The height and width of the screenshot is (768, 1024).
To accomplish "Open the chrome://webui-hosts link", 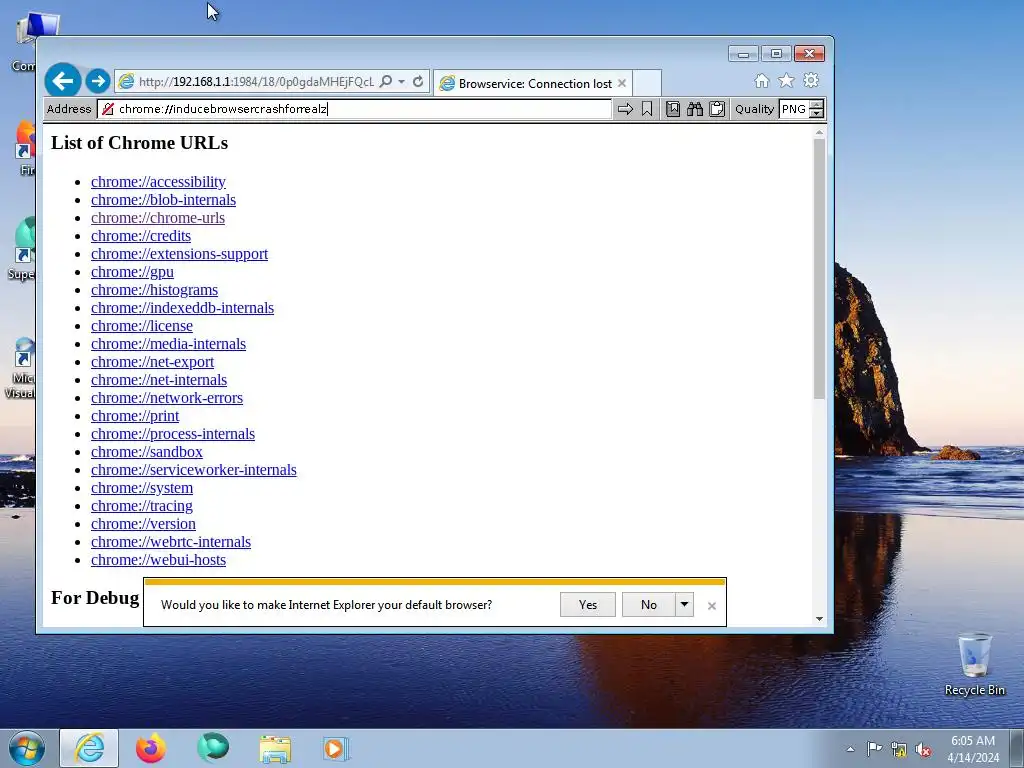I will [158, 560].
